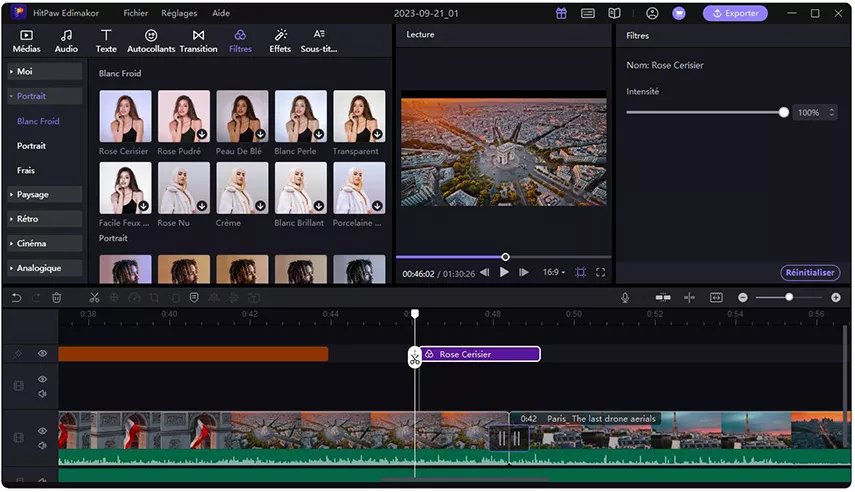Open the gift box icon
855x492 pixels.
561,14
